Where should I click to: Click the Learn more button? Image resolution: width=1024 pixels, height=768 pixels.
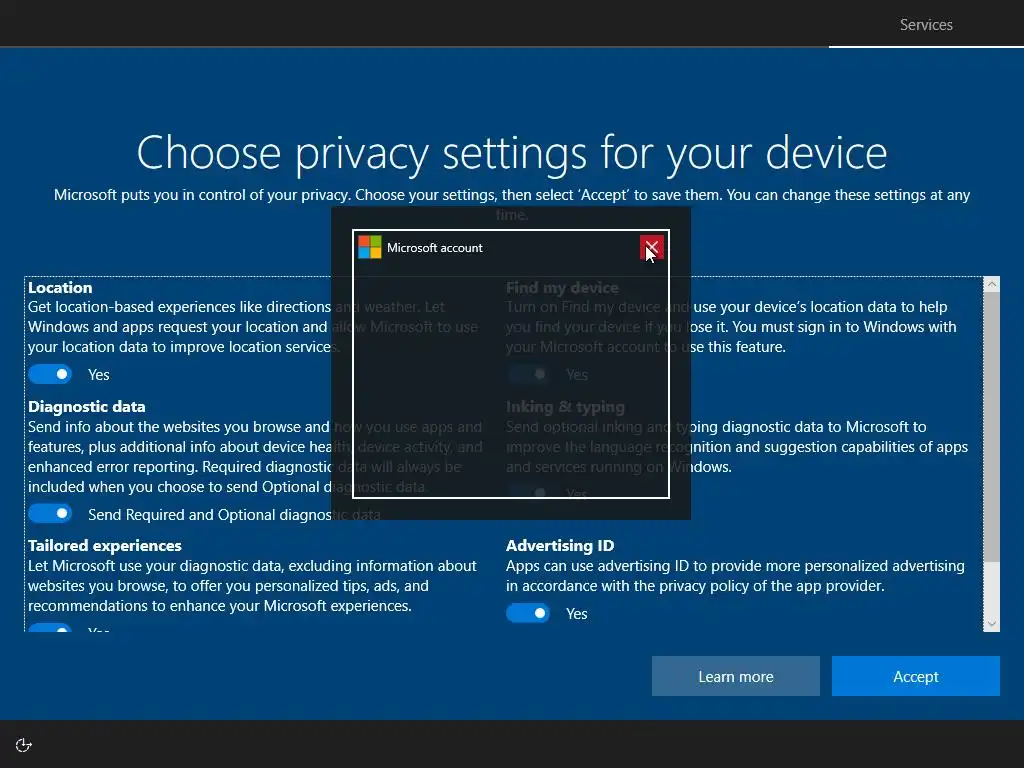pos(735,676)
